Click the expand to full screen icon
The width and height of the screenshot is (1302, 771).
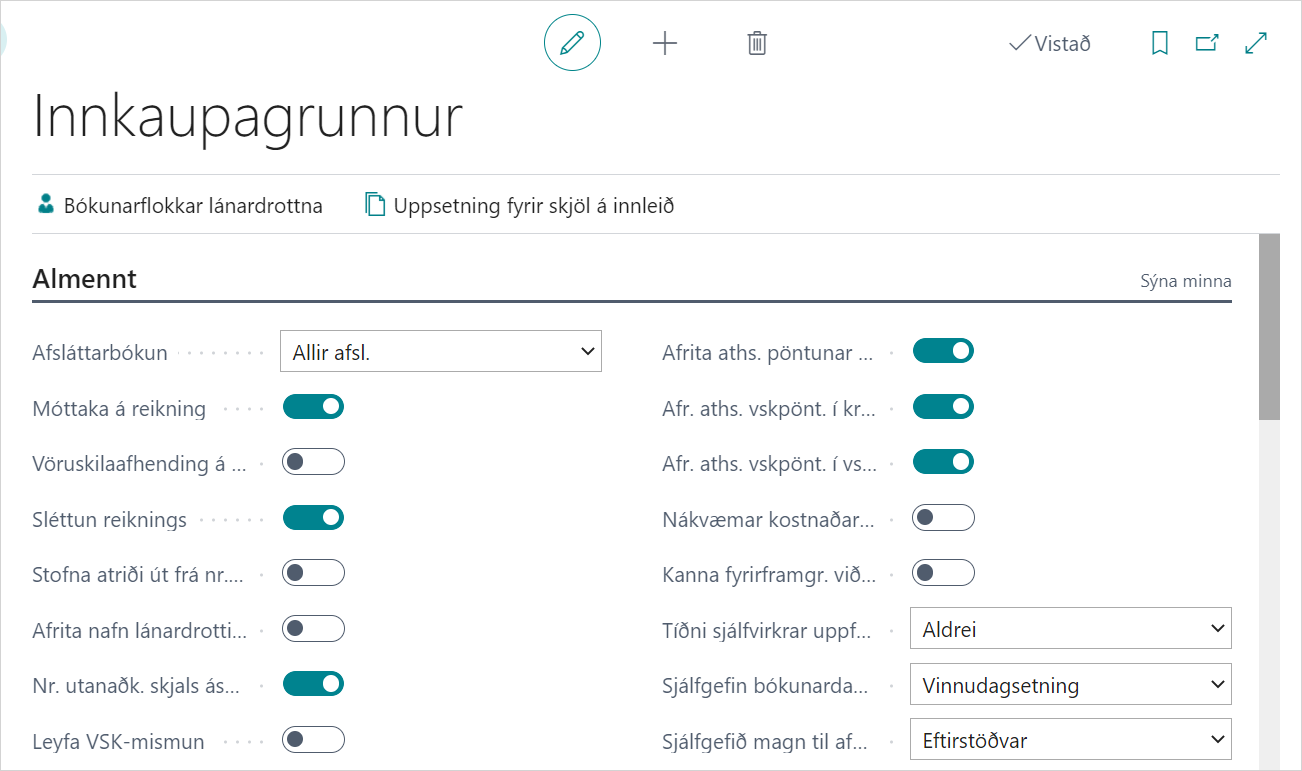pyautogui.click(x=1256, y=43)
